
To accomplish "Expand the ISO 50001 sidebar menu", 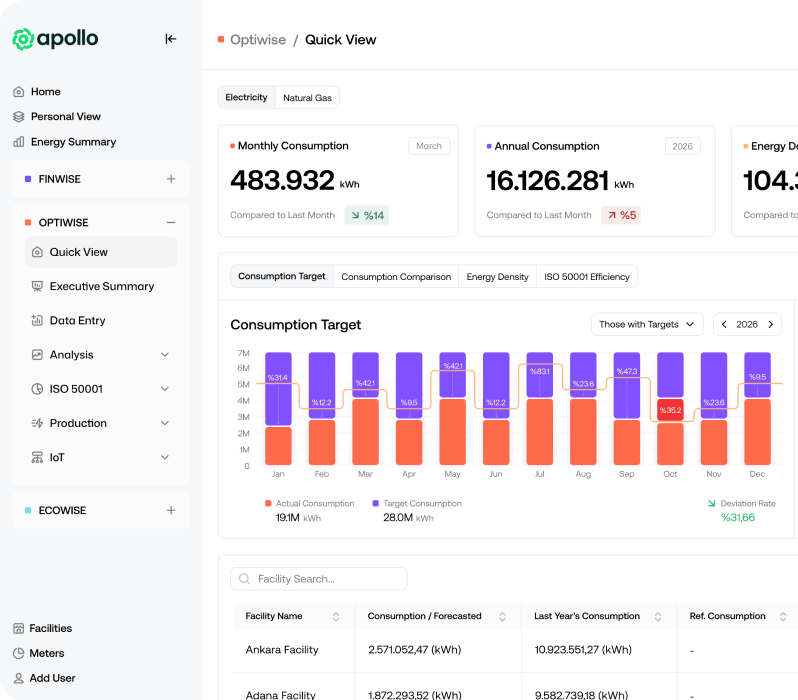I will coord(165,389).
